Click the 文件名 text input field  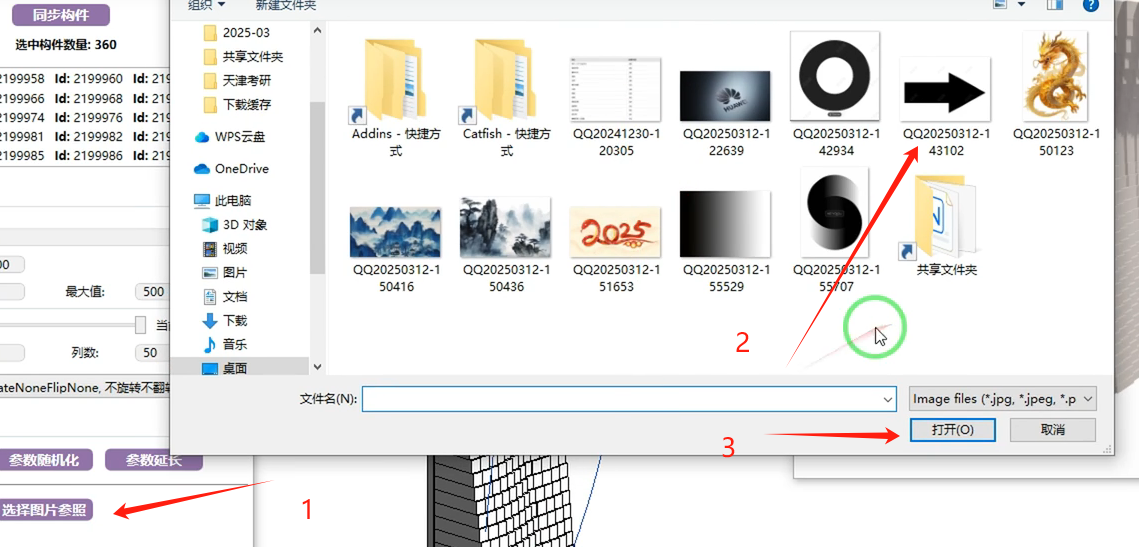click(620, 400)
